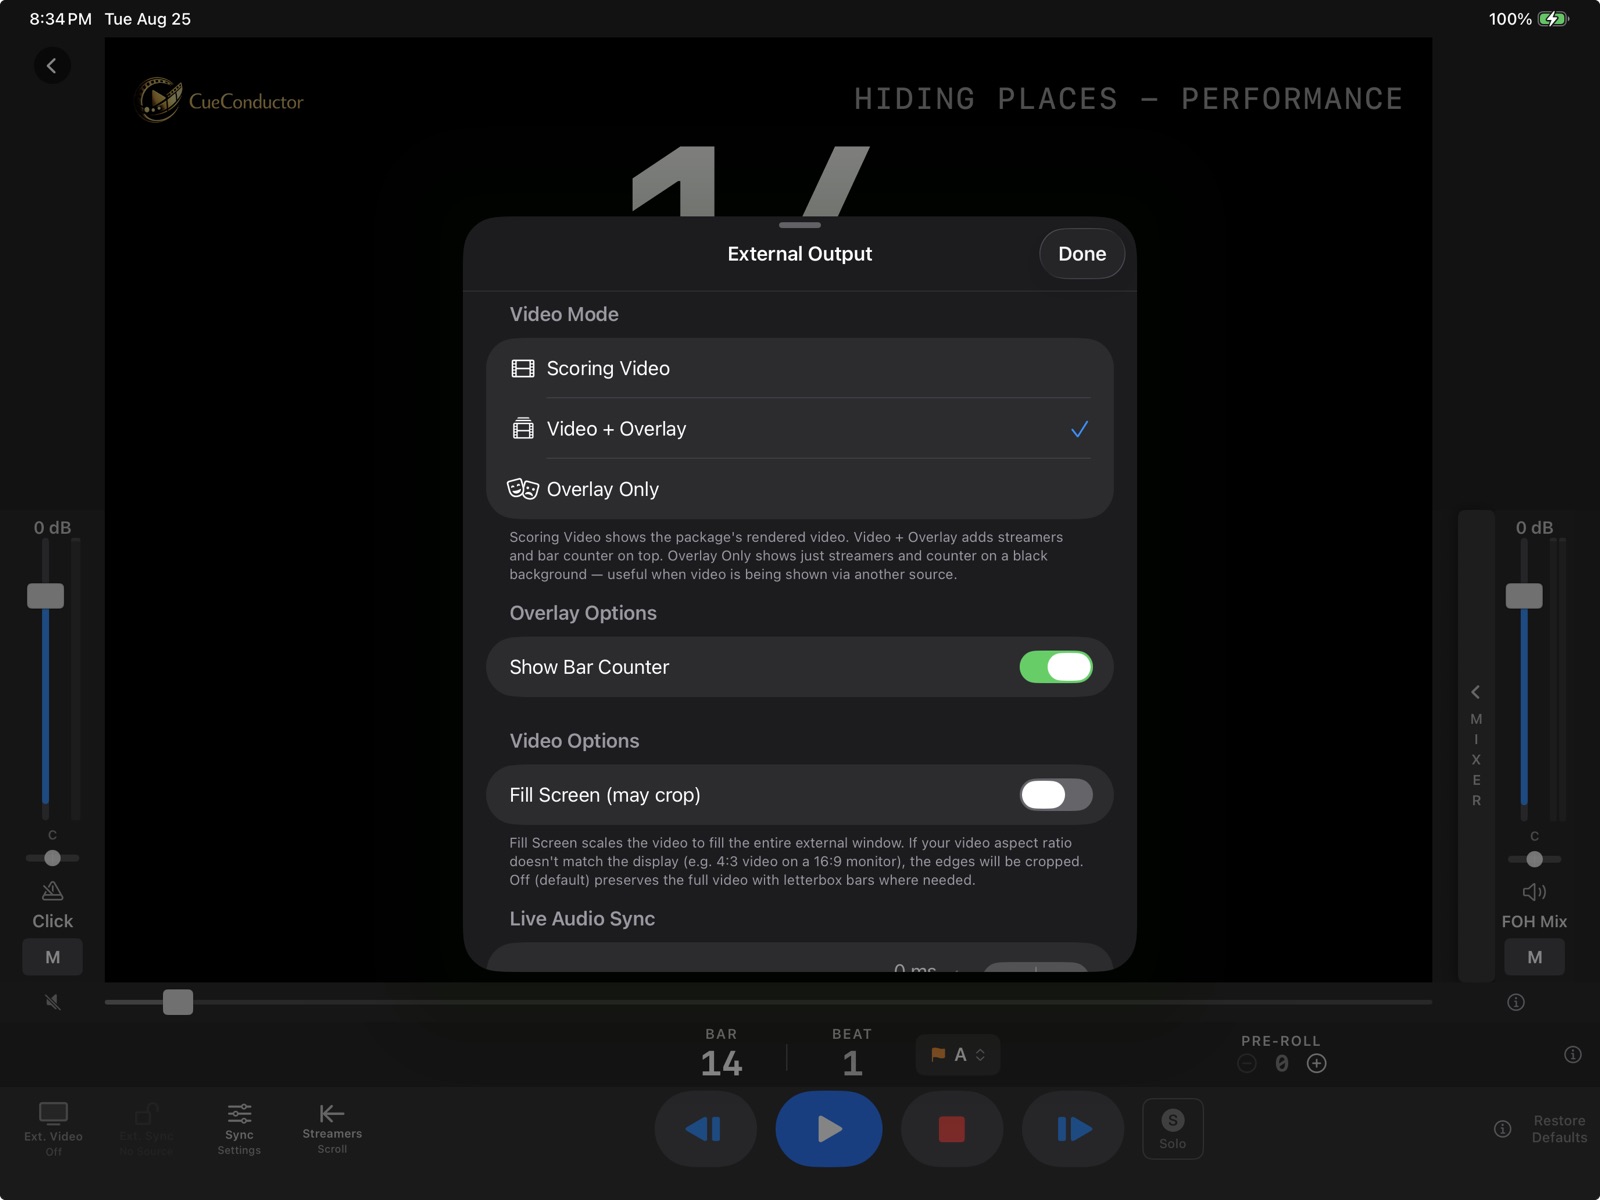Click Done to close External Output
The height and width of the screenshot is (1200, 1600).
pos(1082,254)
